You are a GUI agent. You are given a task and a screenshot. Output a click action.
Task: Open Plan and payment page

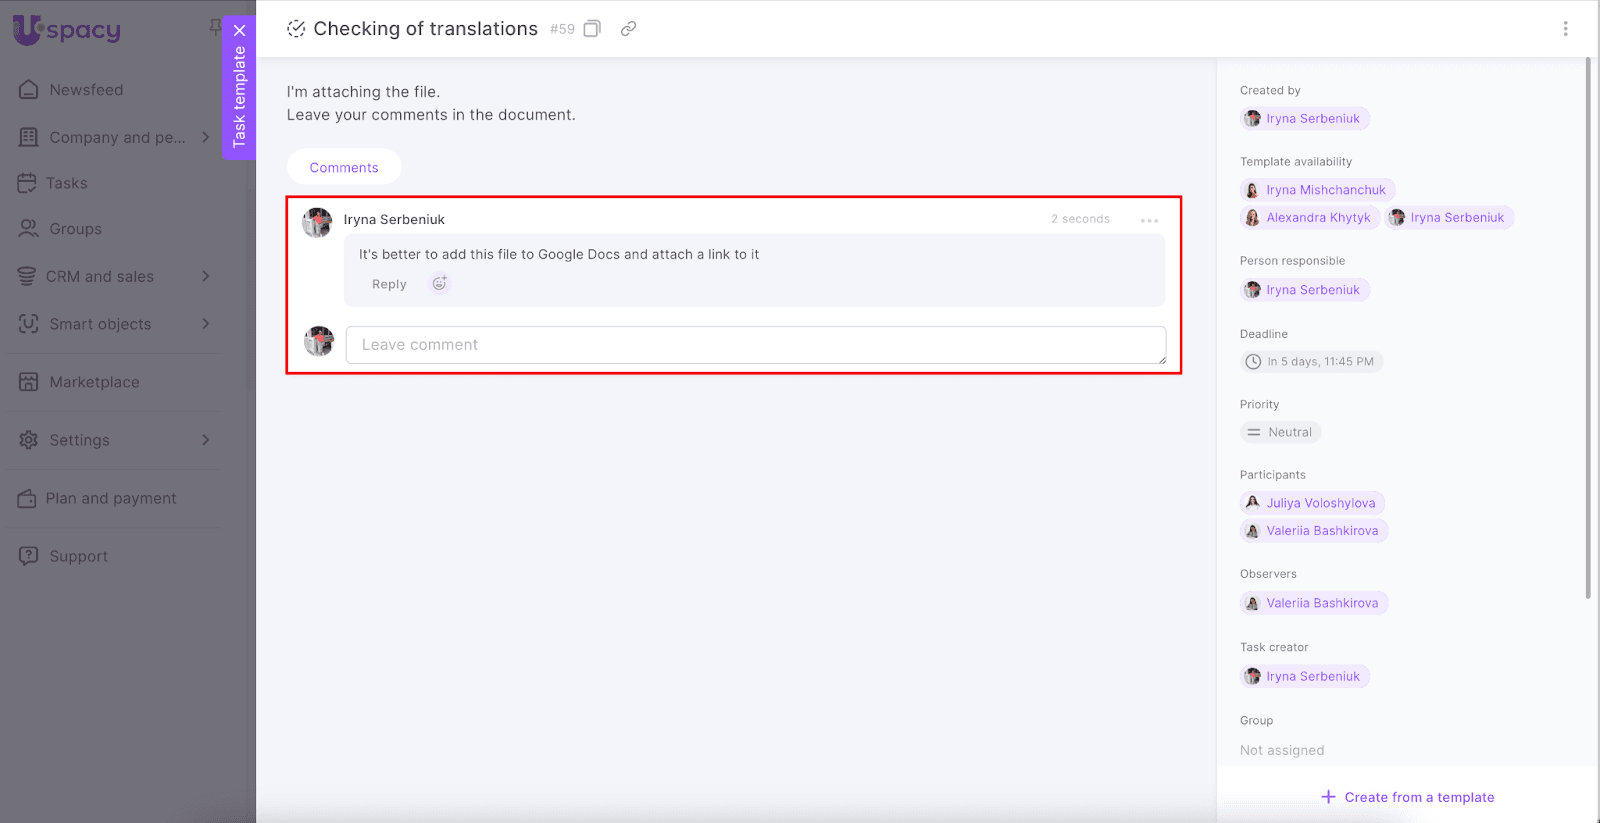[x=110, y=498]
